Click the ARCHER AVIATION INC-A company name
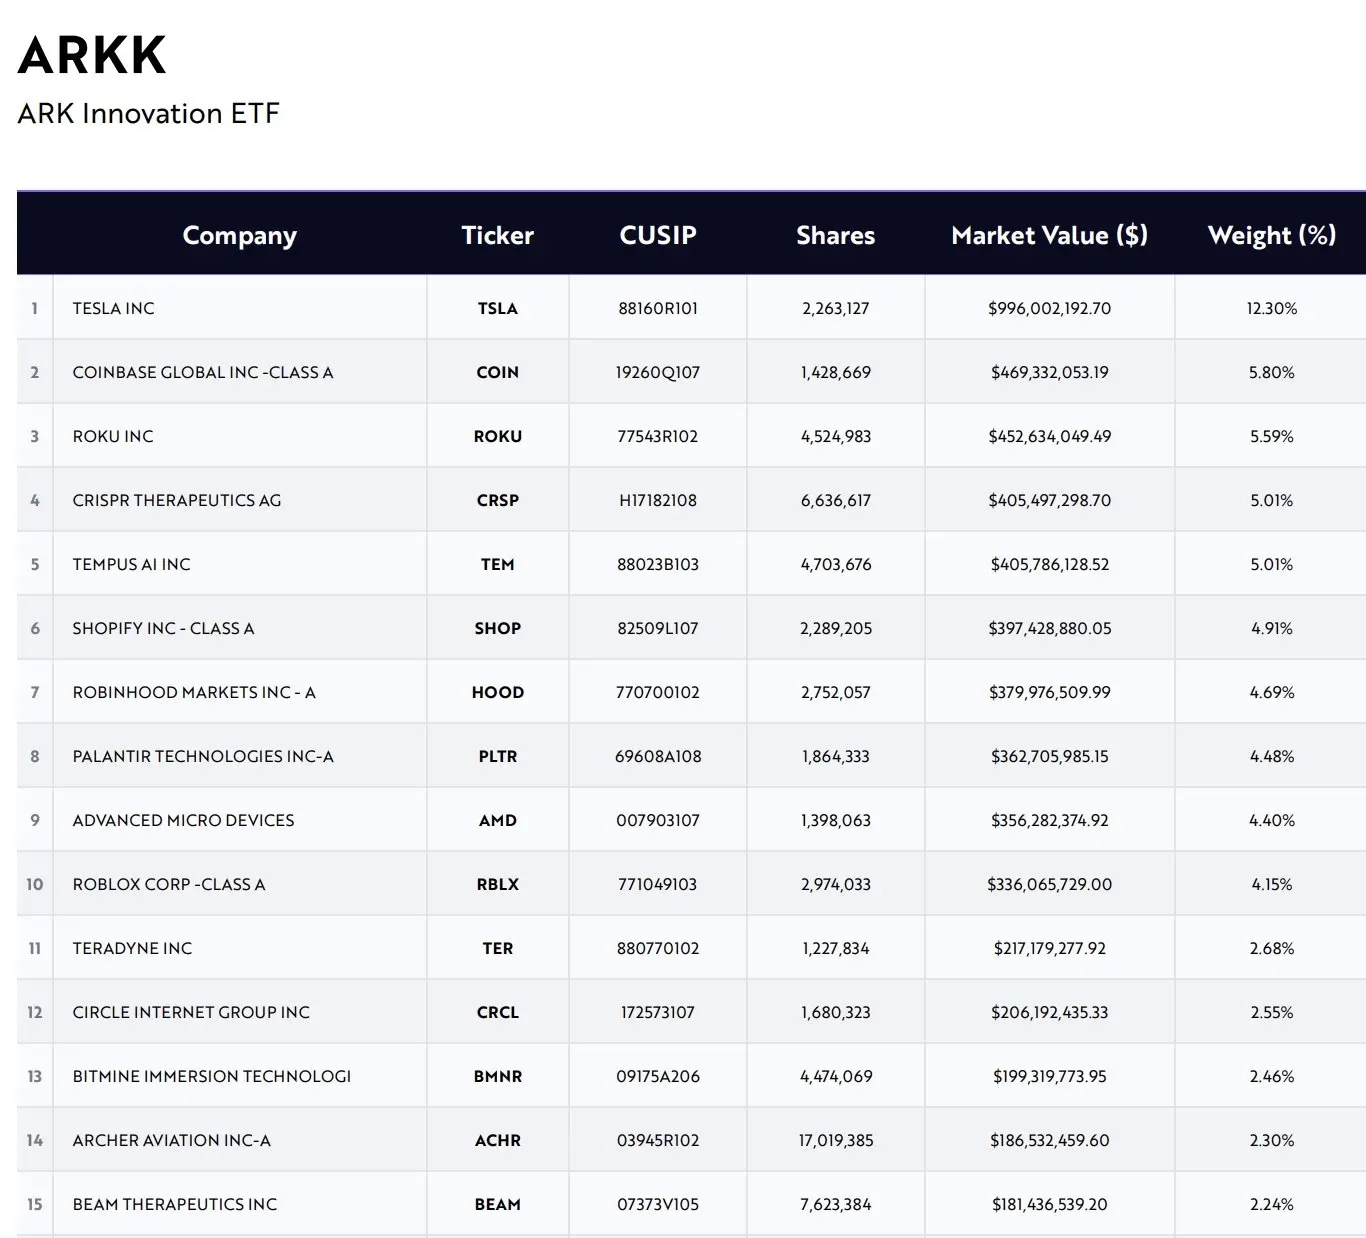The width and height of the screenshot is (1366, 1238). click(x=172, y=1140)
